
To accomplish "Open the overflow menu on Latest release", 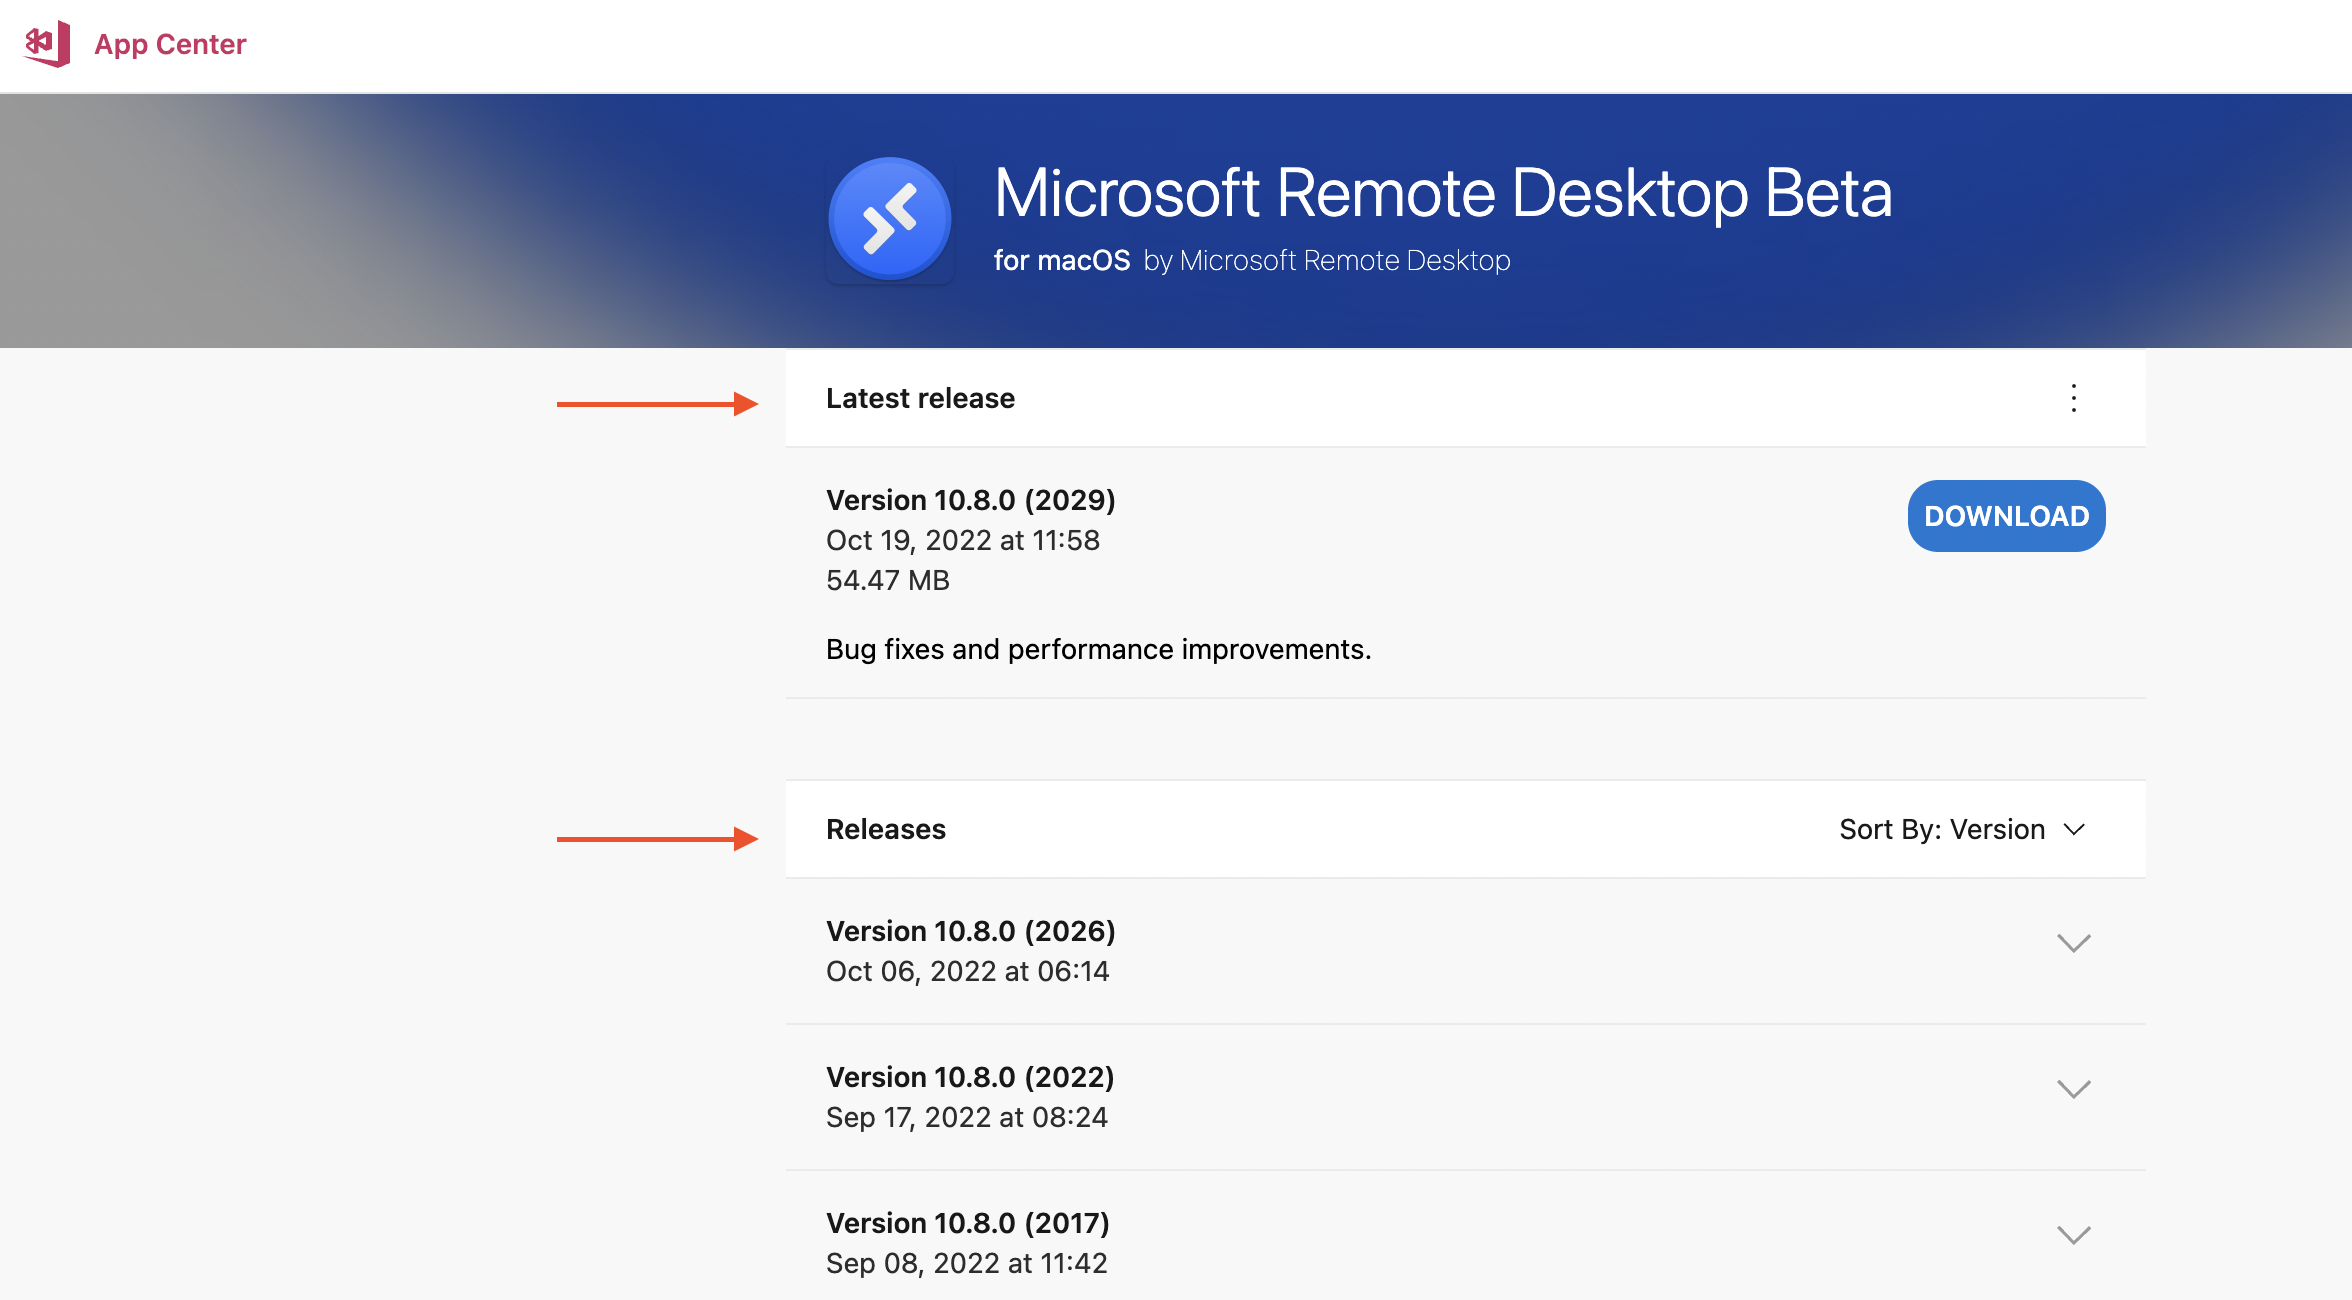I will 2074,398.
